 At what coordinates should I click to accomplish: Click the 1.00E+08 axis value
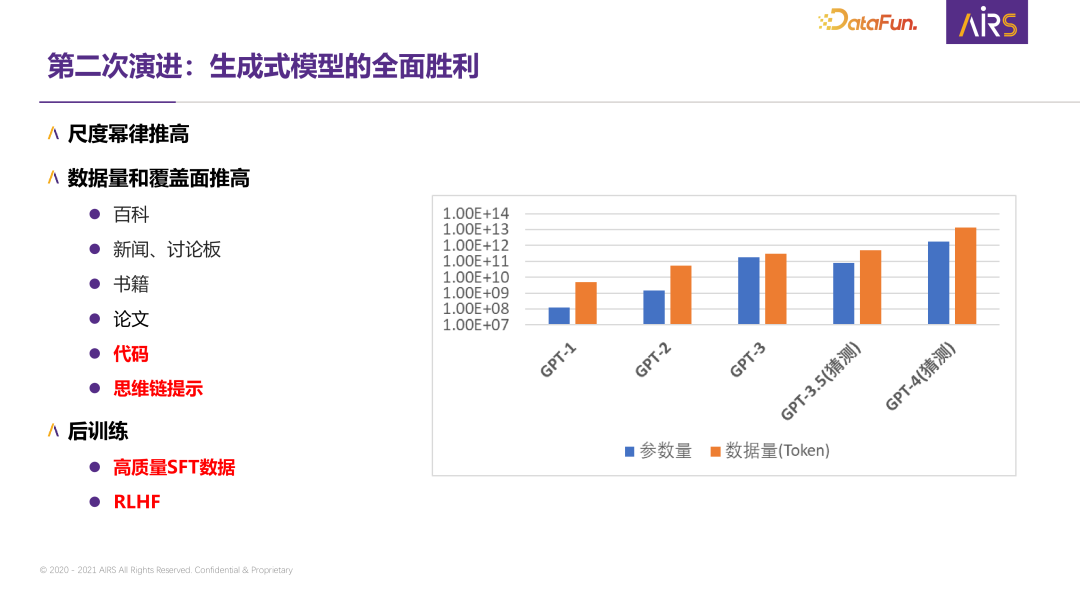tap(476, 309)
